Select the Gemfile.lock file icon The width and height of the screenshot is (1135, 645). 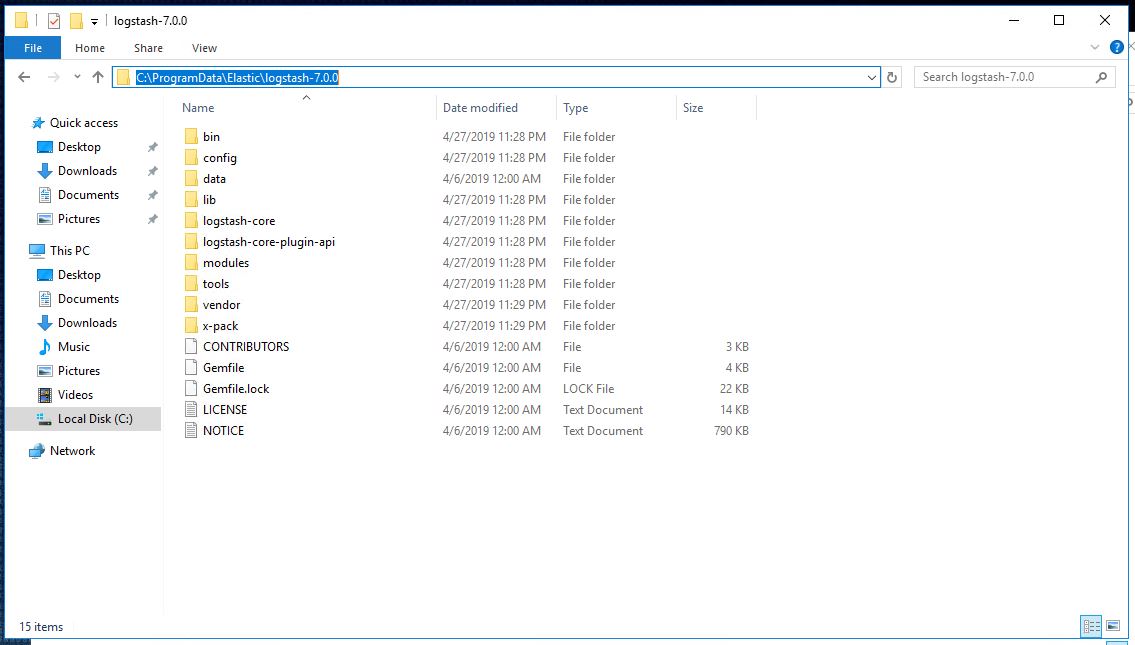(x=191, y=388)
